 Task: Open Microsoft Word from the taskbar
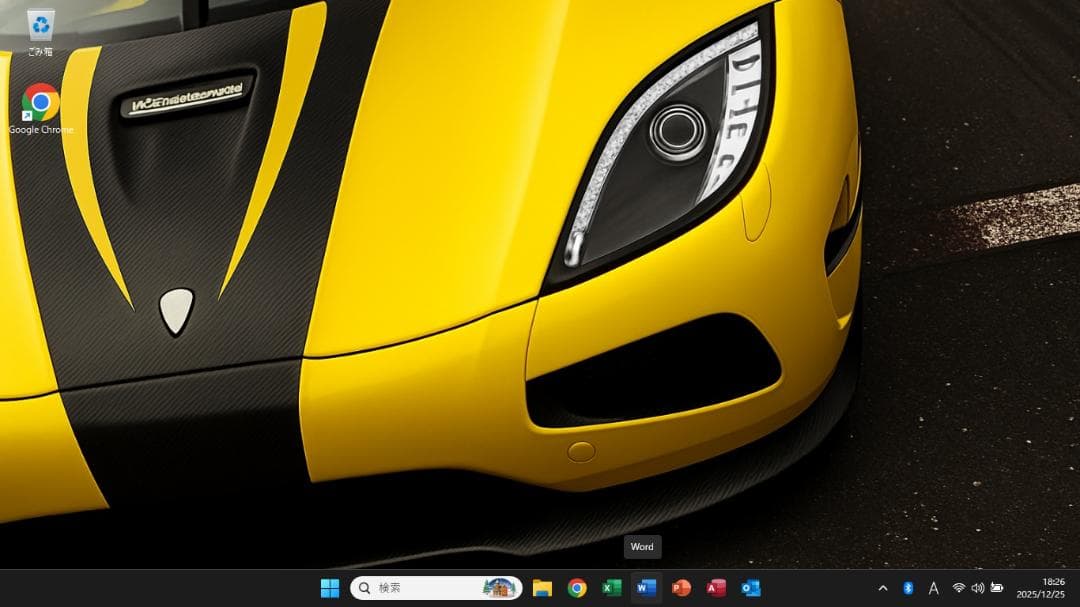[x=647, y=588]
